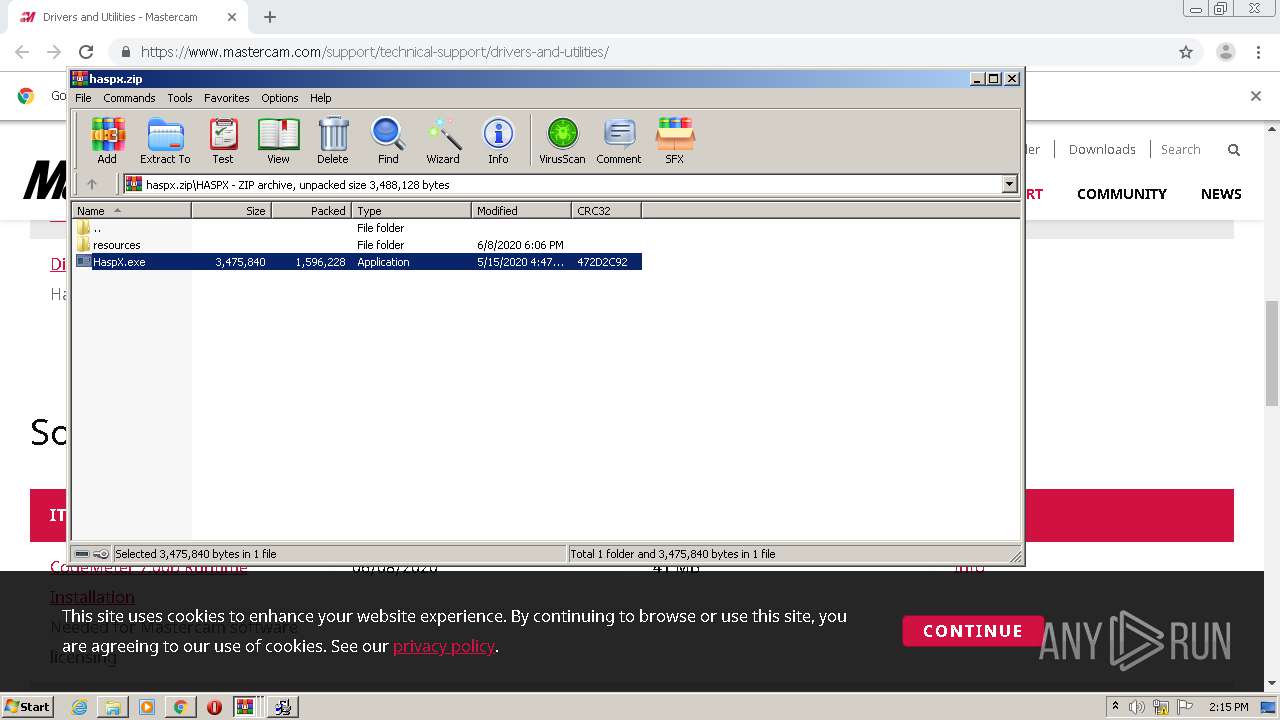The height and width of the screenshot is (720, 1280).
Task: Open the Options menu
Action: 280,98
